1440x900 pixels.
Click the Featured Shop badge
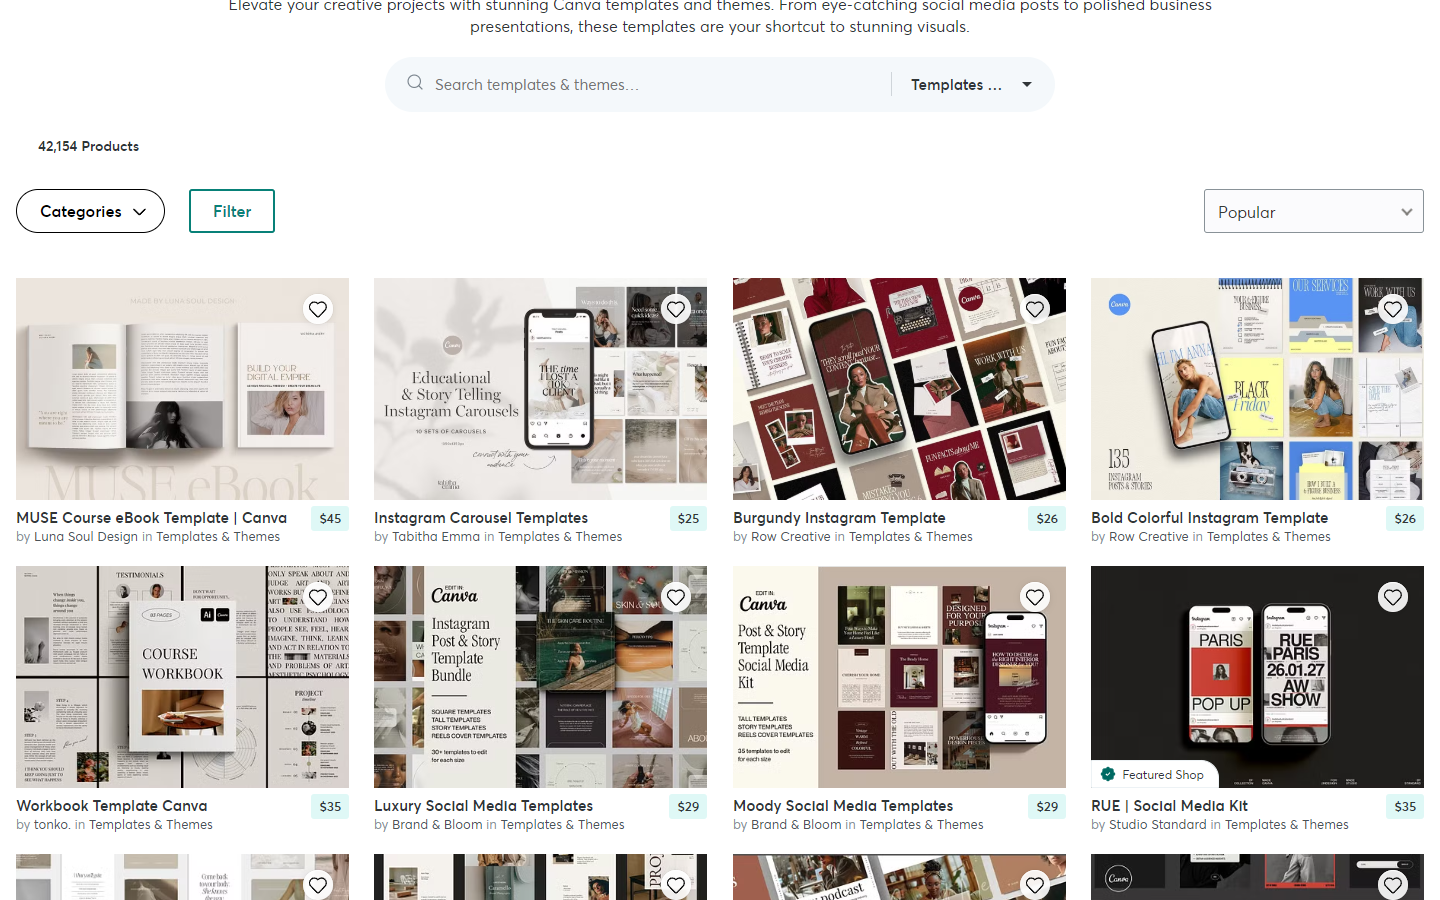[1154, 775]
